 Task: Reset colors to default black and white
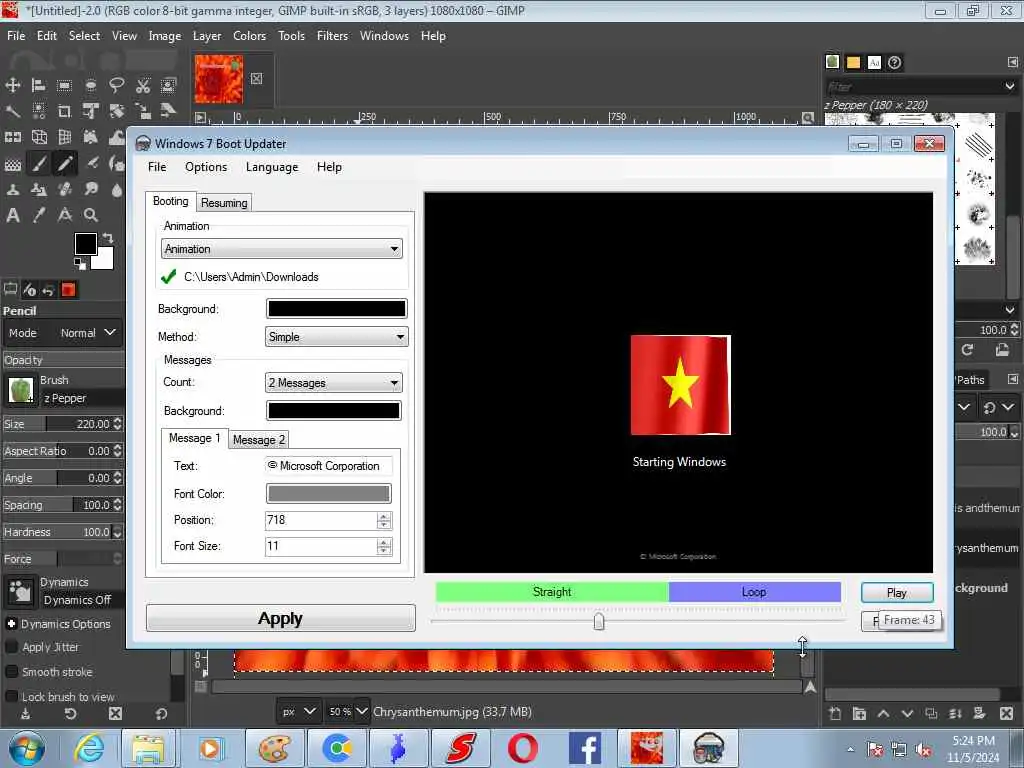click(x=80, y=264)
